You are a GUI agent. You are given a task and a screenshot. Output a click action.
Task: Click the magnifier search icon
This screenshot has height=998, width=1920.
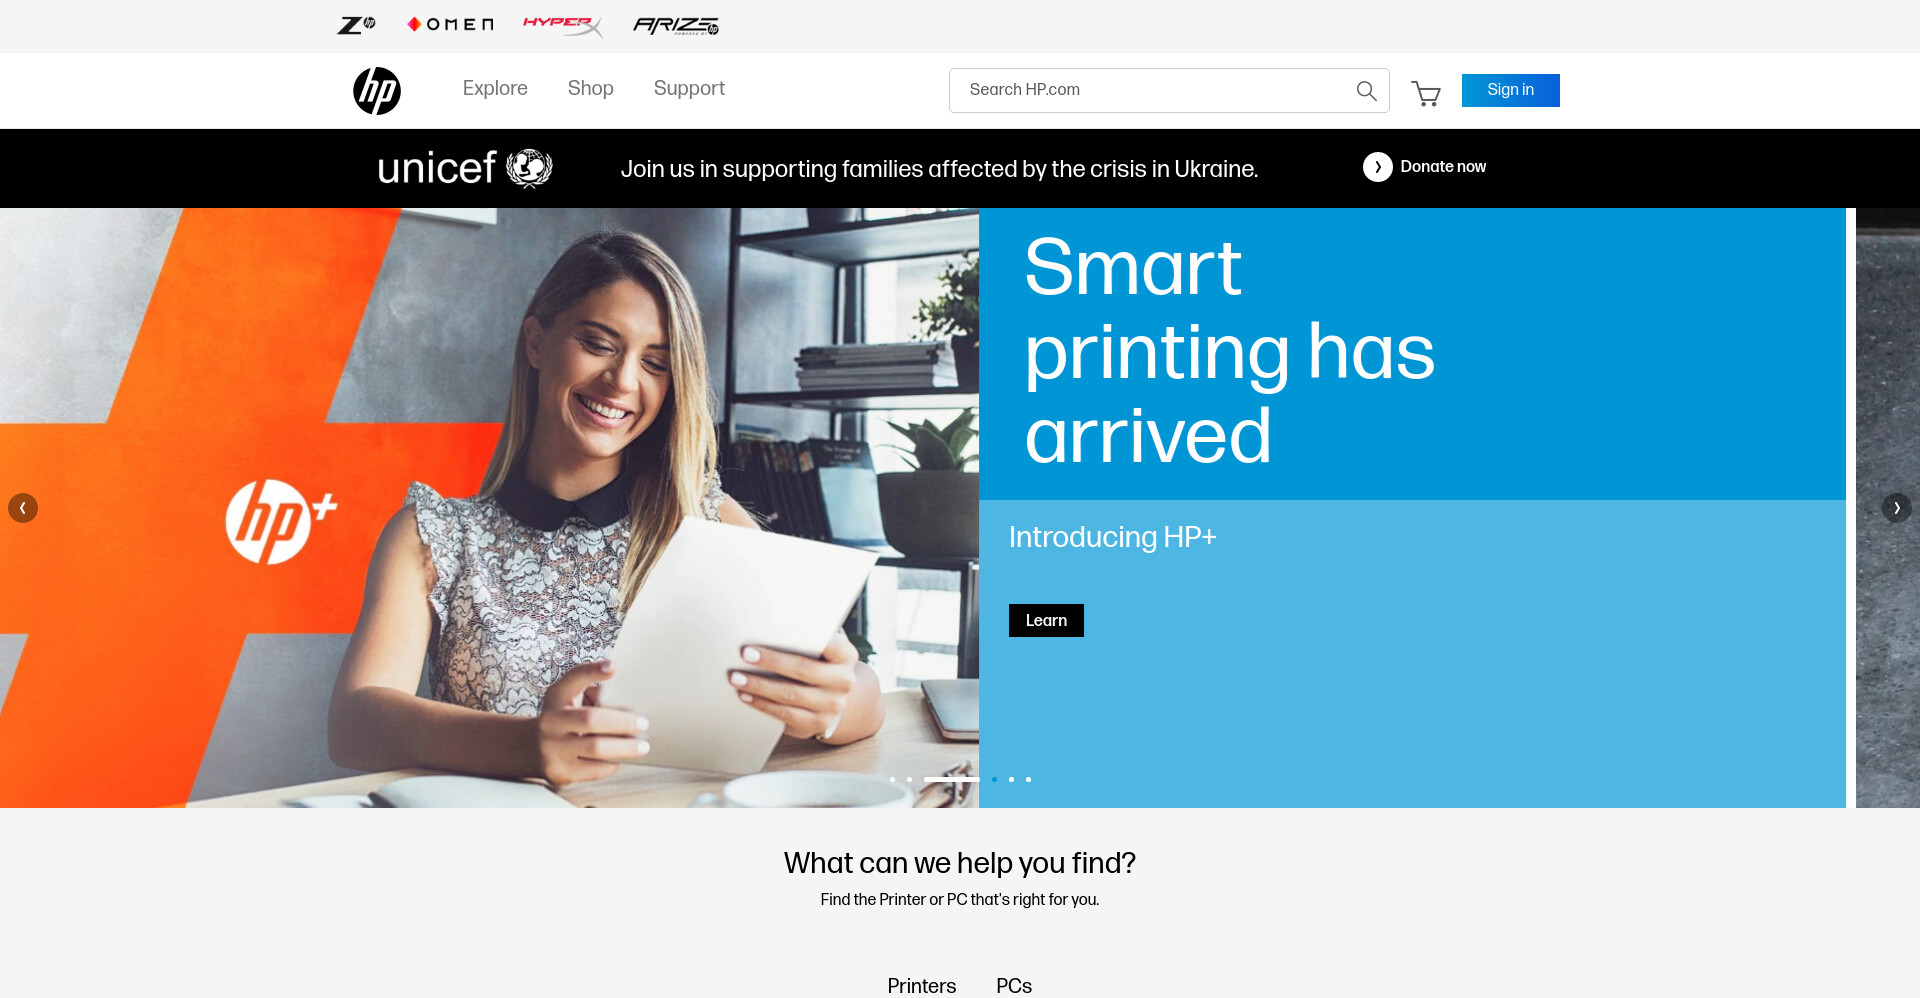pos(1366,91)
